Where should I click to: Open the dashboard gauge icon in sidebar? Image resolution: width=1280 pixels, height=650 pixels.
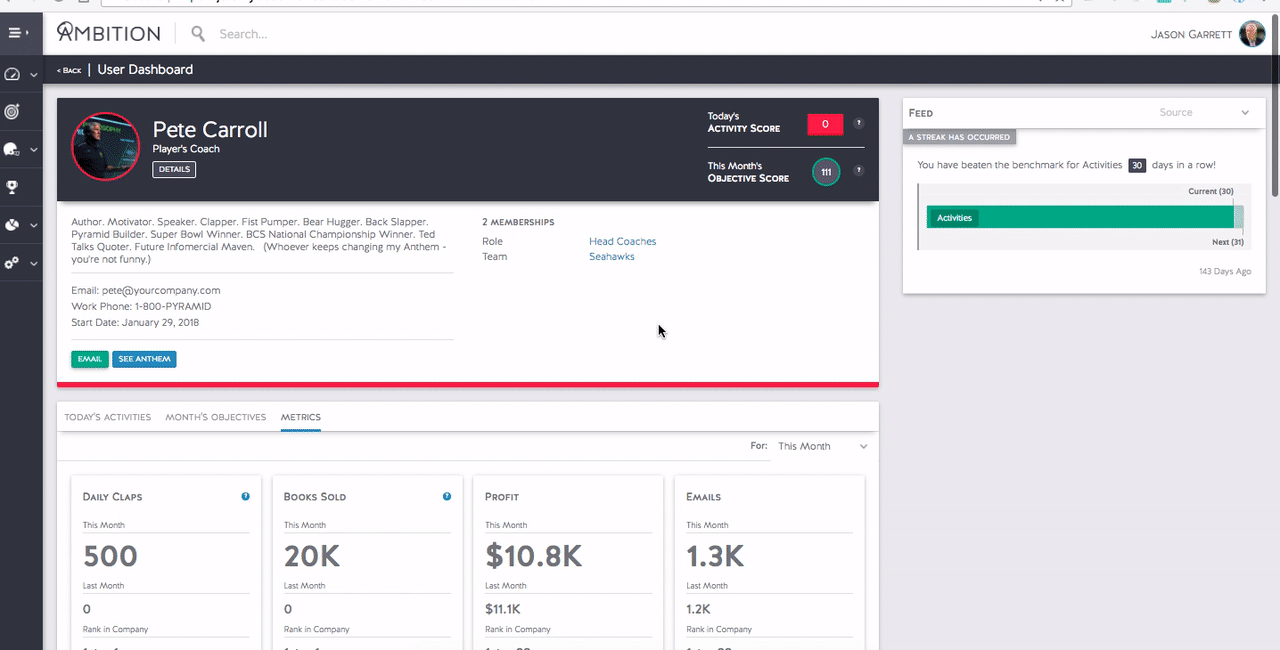pos(12,74)
